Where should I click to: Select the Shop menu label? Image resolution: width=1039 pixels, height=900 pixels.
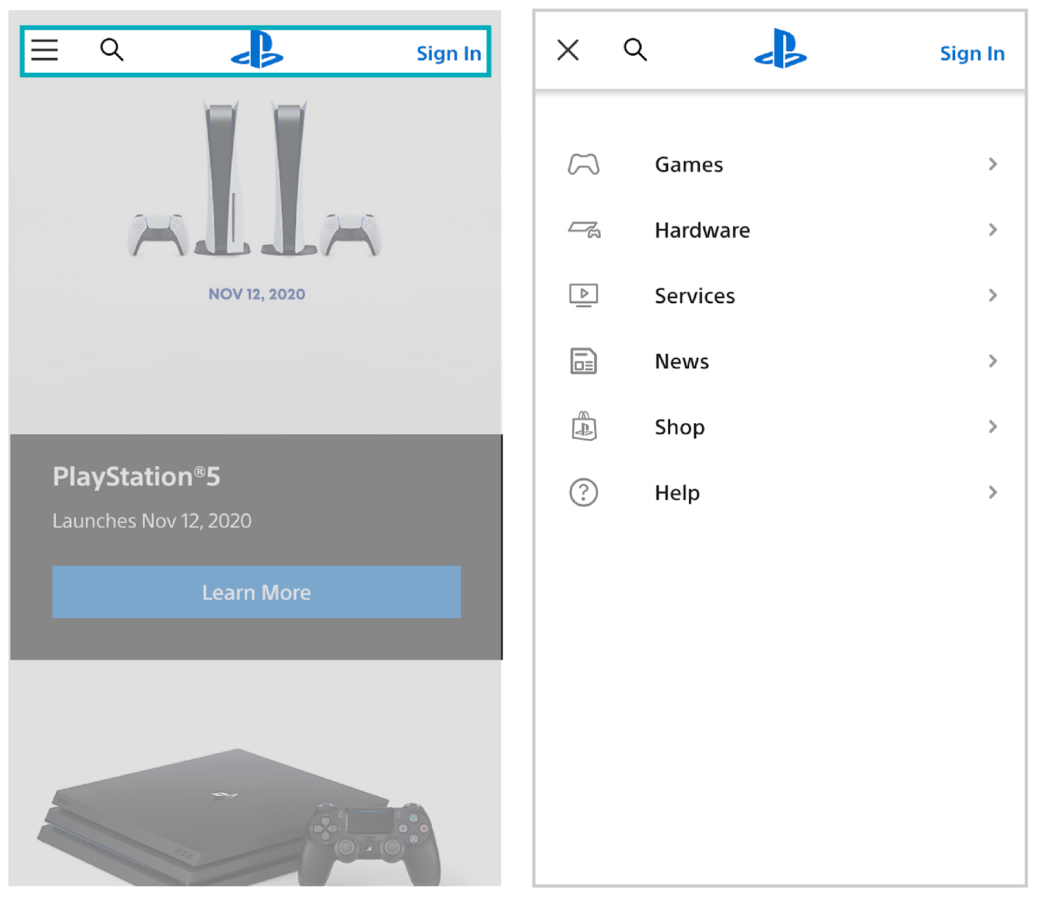679,427
